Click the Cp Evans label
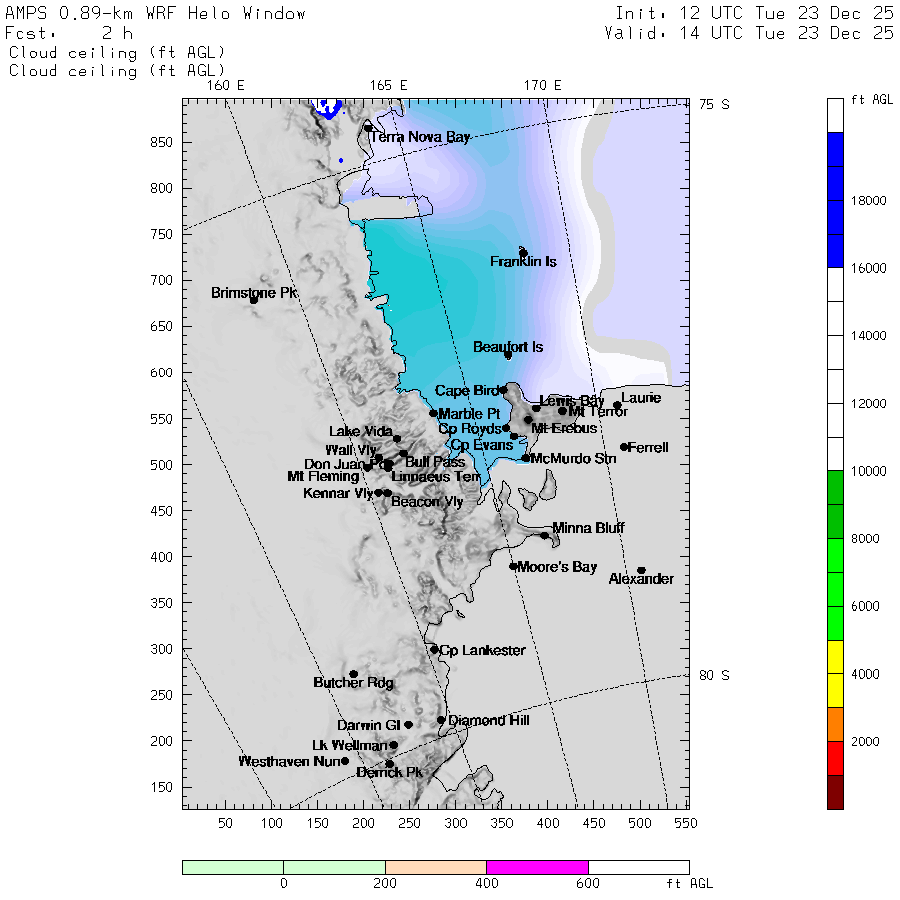Screen dimensions: 900x900 [x=482, y=445]
